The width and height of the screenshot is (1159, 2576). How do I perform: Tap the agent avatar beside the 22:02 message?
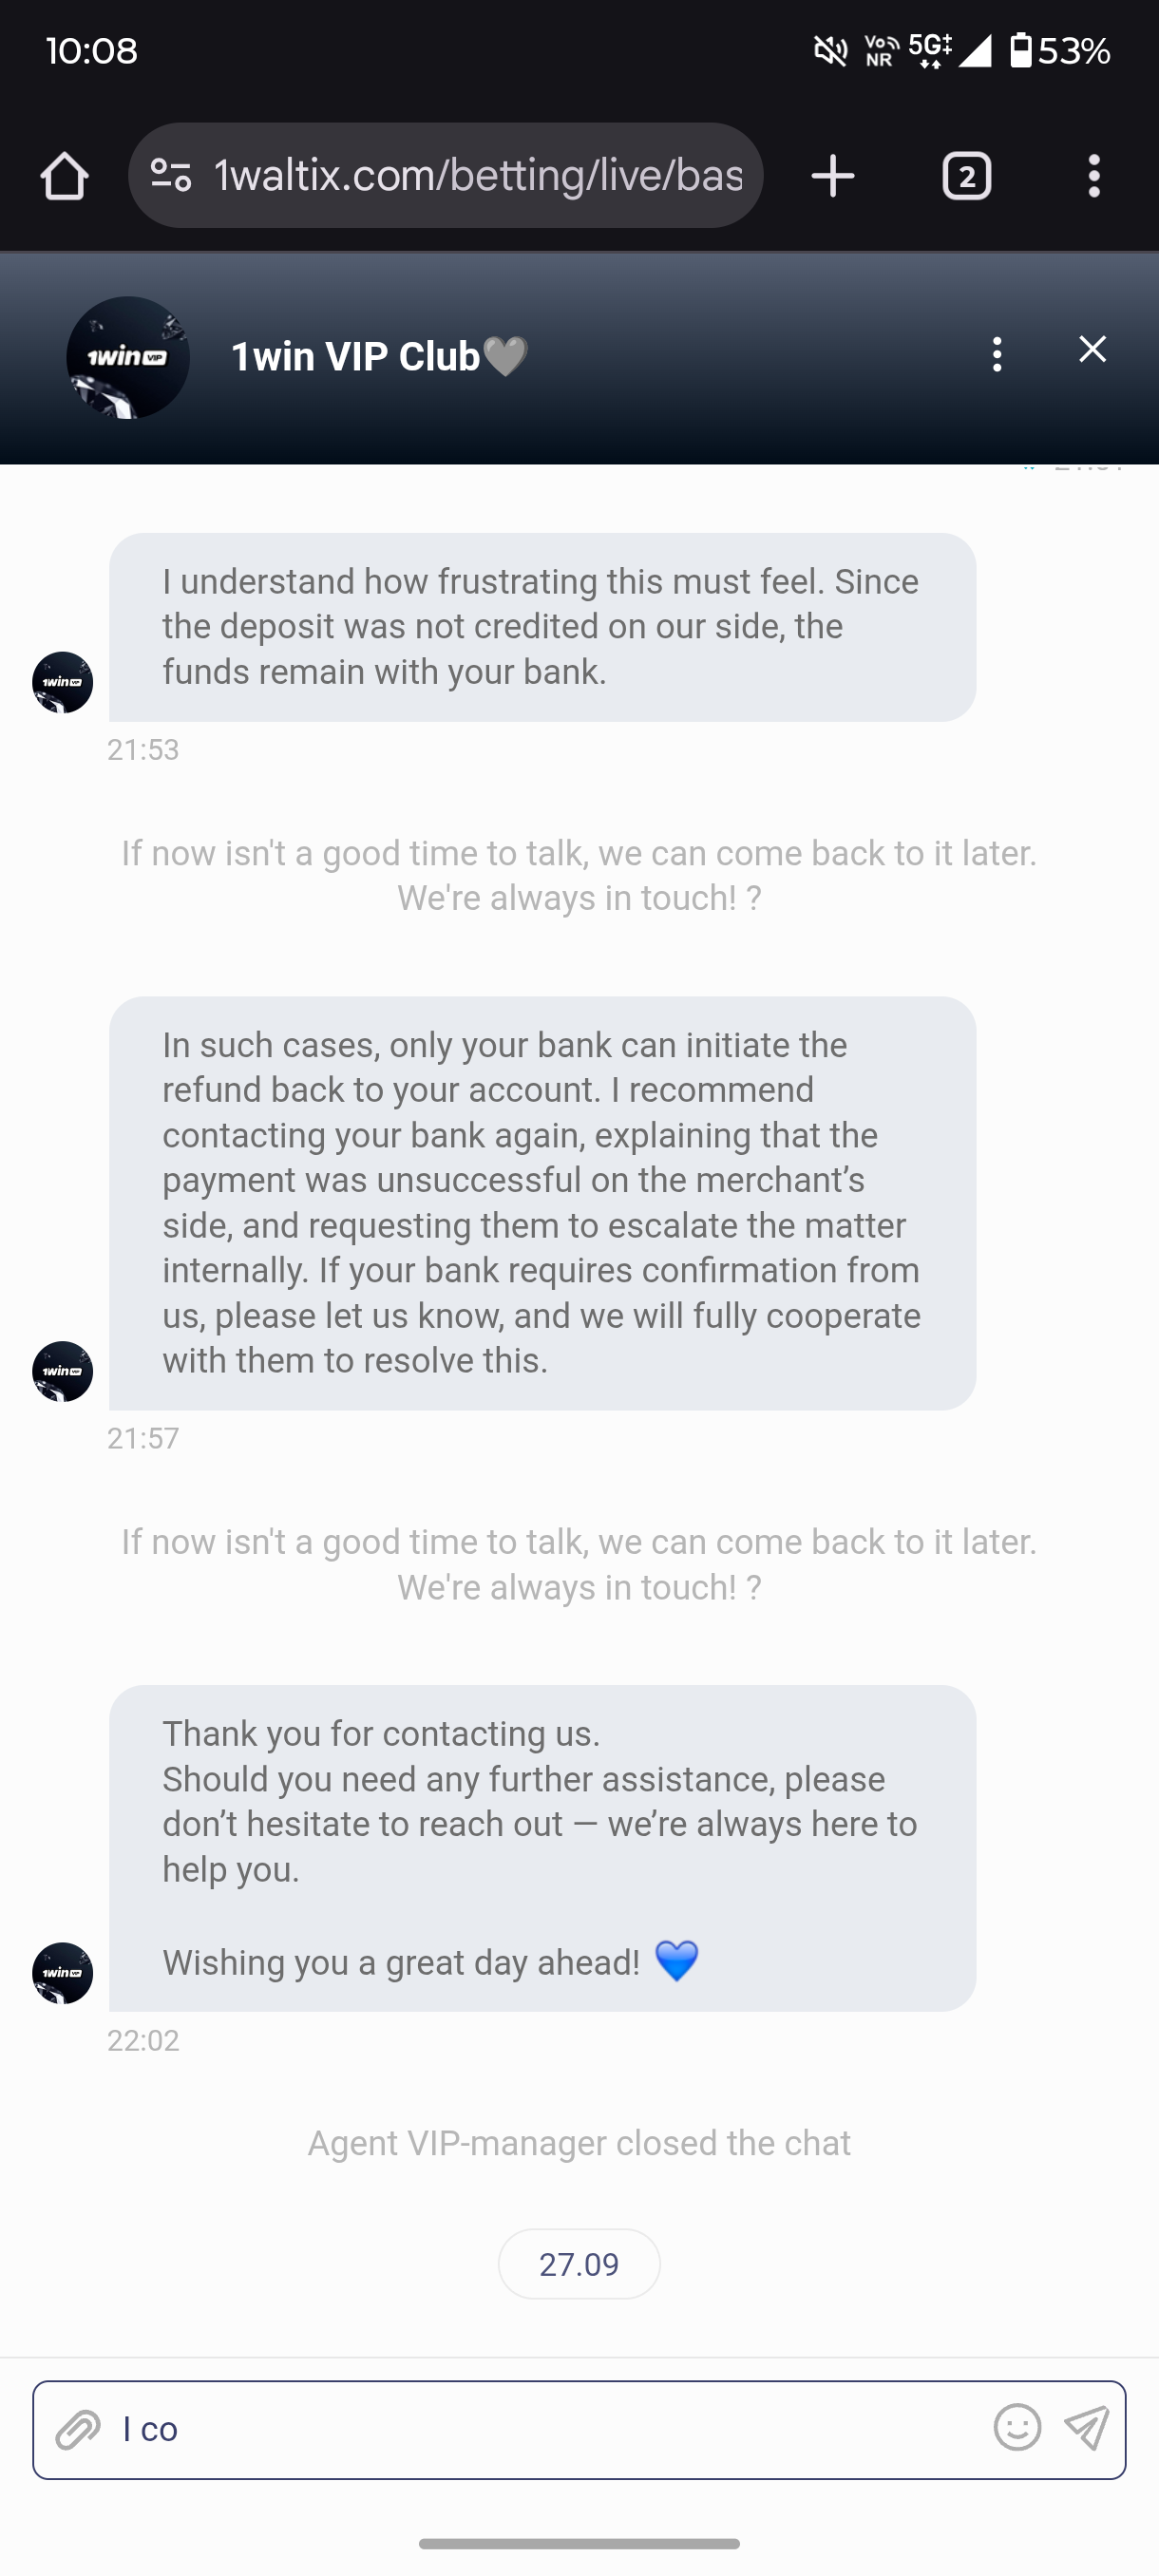click(63, 1972)
